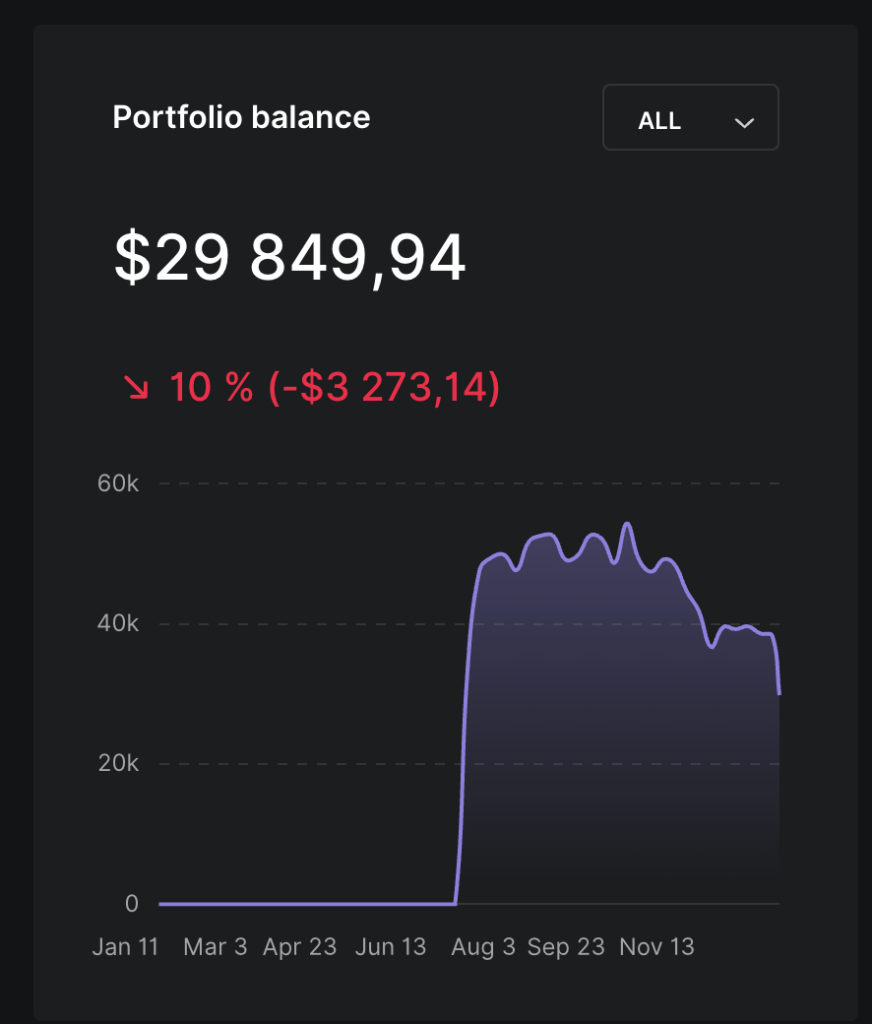Click the Jun 13 date label
The image size is (872, 1024).
pos(391,947)
